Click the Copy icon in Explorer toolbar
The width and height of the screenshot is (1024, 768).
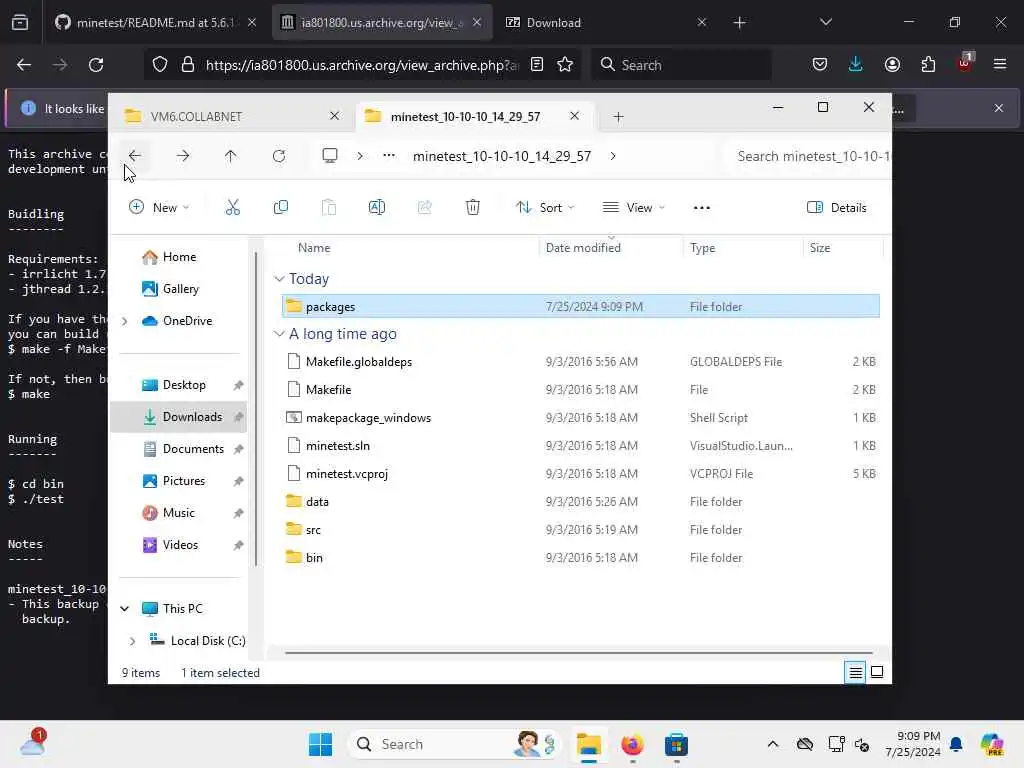click(x=281, y=208)
